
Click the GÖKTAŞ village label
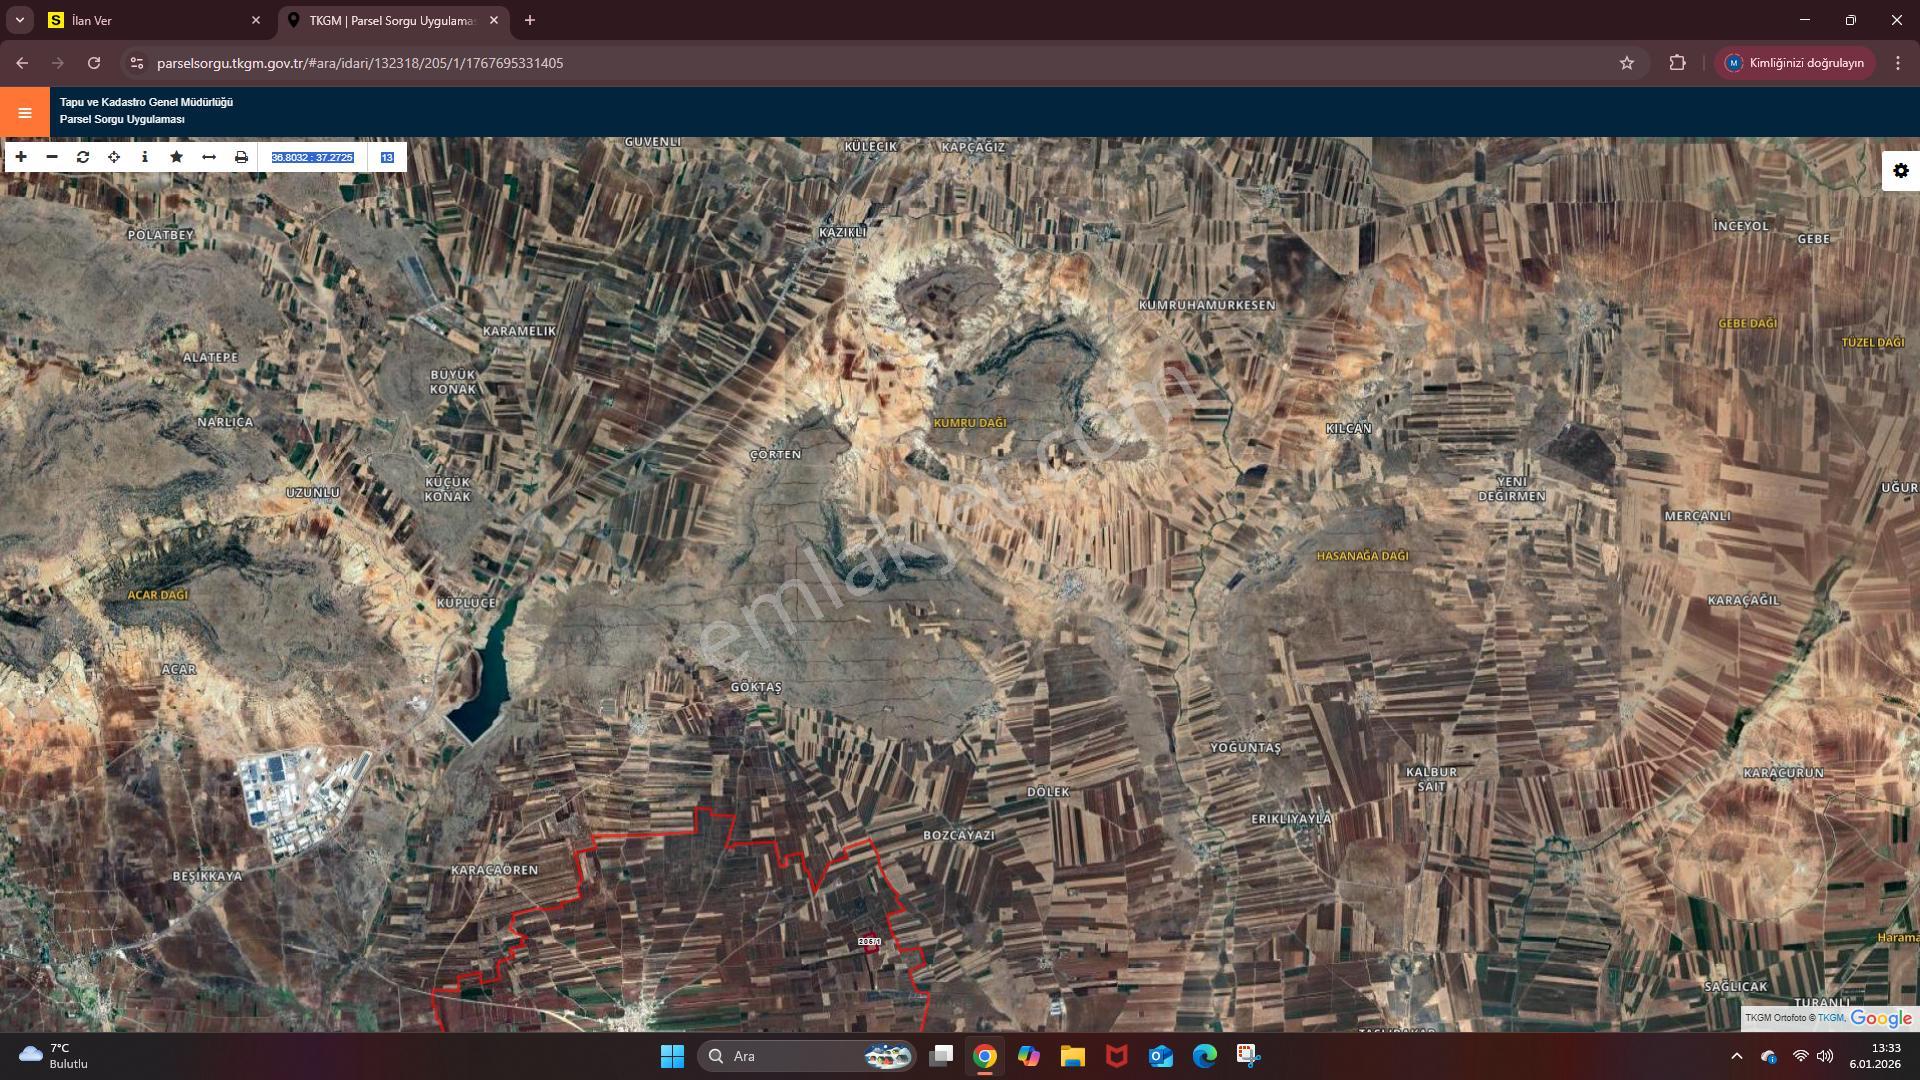click(x=756, y=687)
